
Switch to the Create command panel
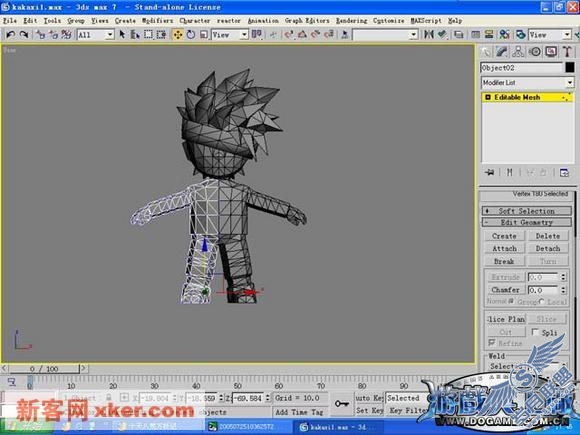pos(486,52)
